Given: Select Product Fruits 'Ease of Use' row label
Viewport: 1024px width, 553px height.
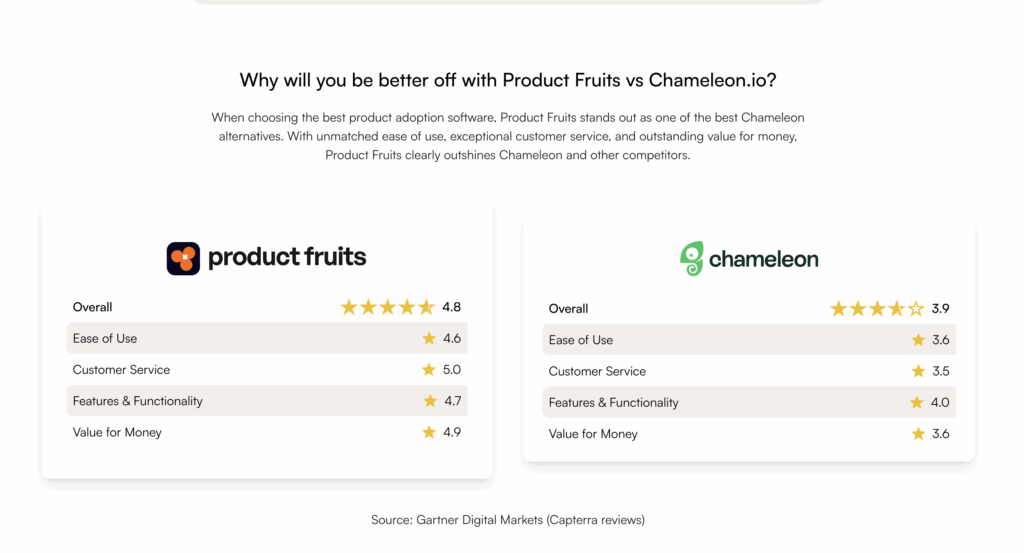Looking at the screenshot, I should click(105, 339).
